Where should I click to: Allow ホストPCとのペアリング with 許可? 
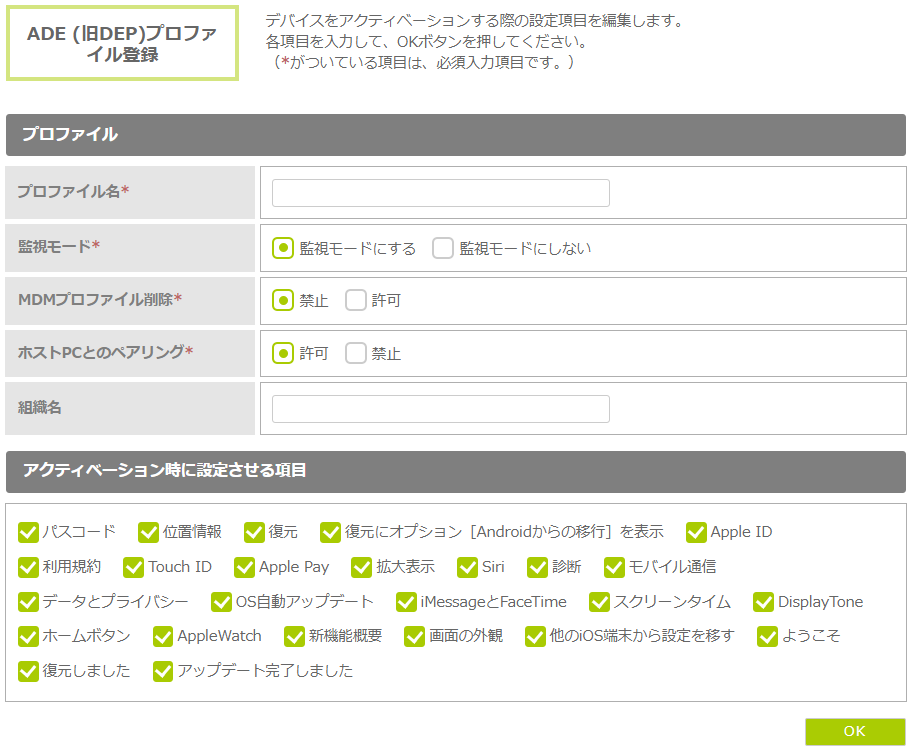[x=283, y=353]
